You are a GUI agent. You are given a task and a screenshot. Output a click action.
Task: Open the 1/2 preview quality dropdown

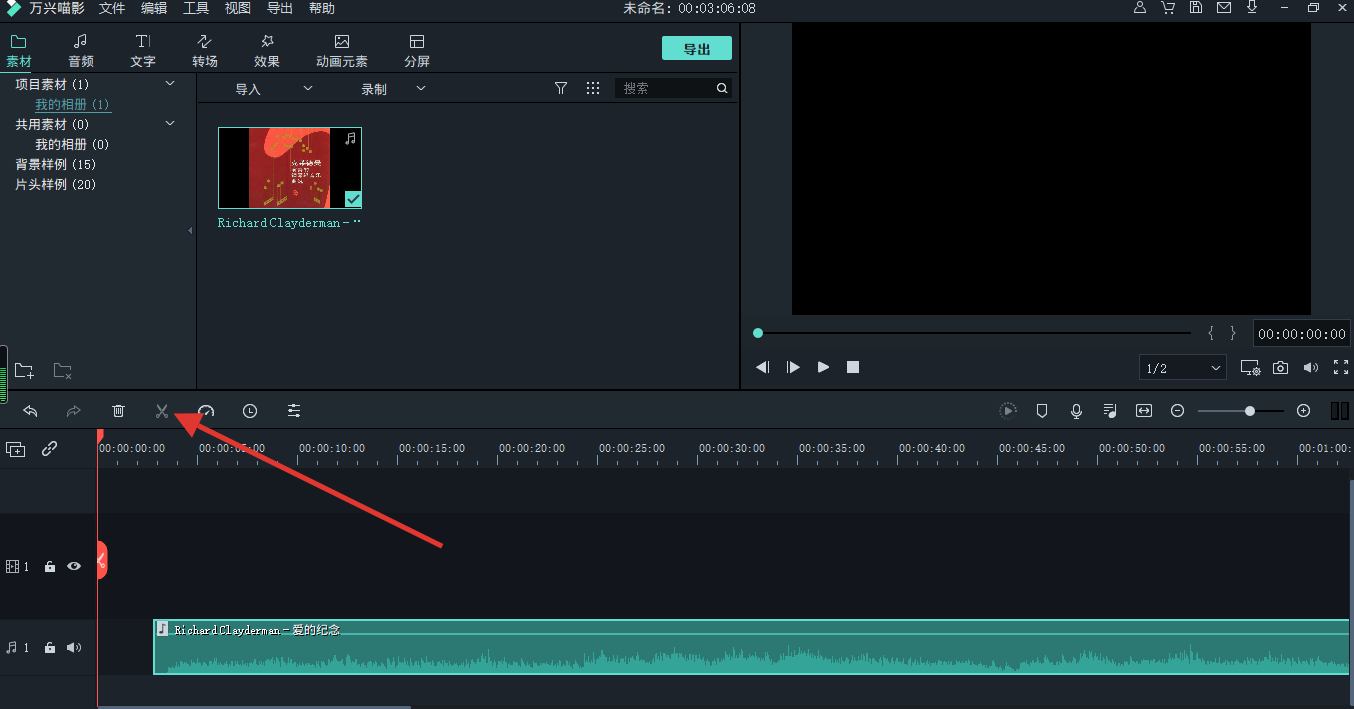pos(1182,368)
